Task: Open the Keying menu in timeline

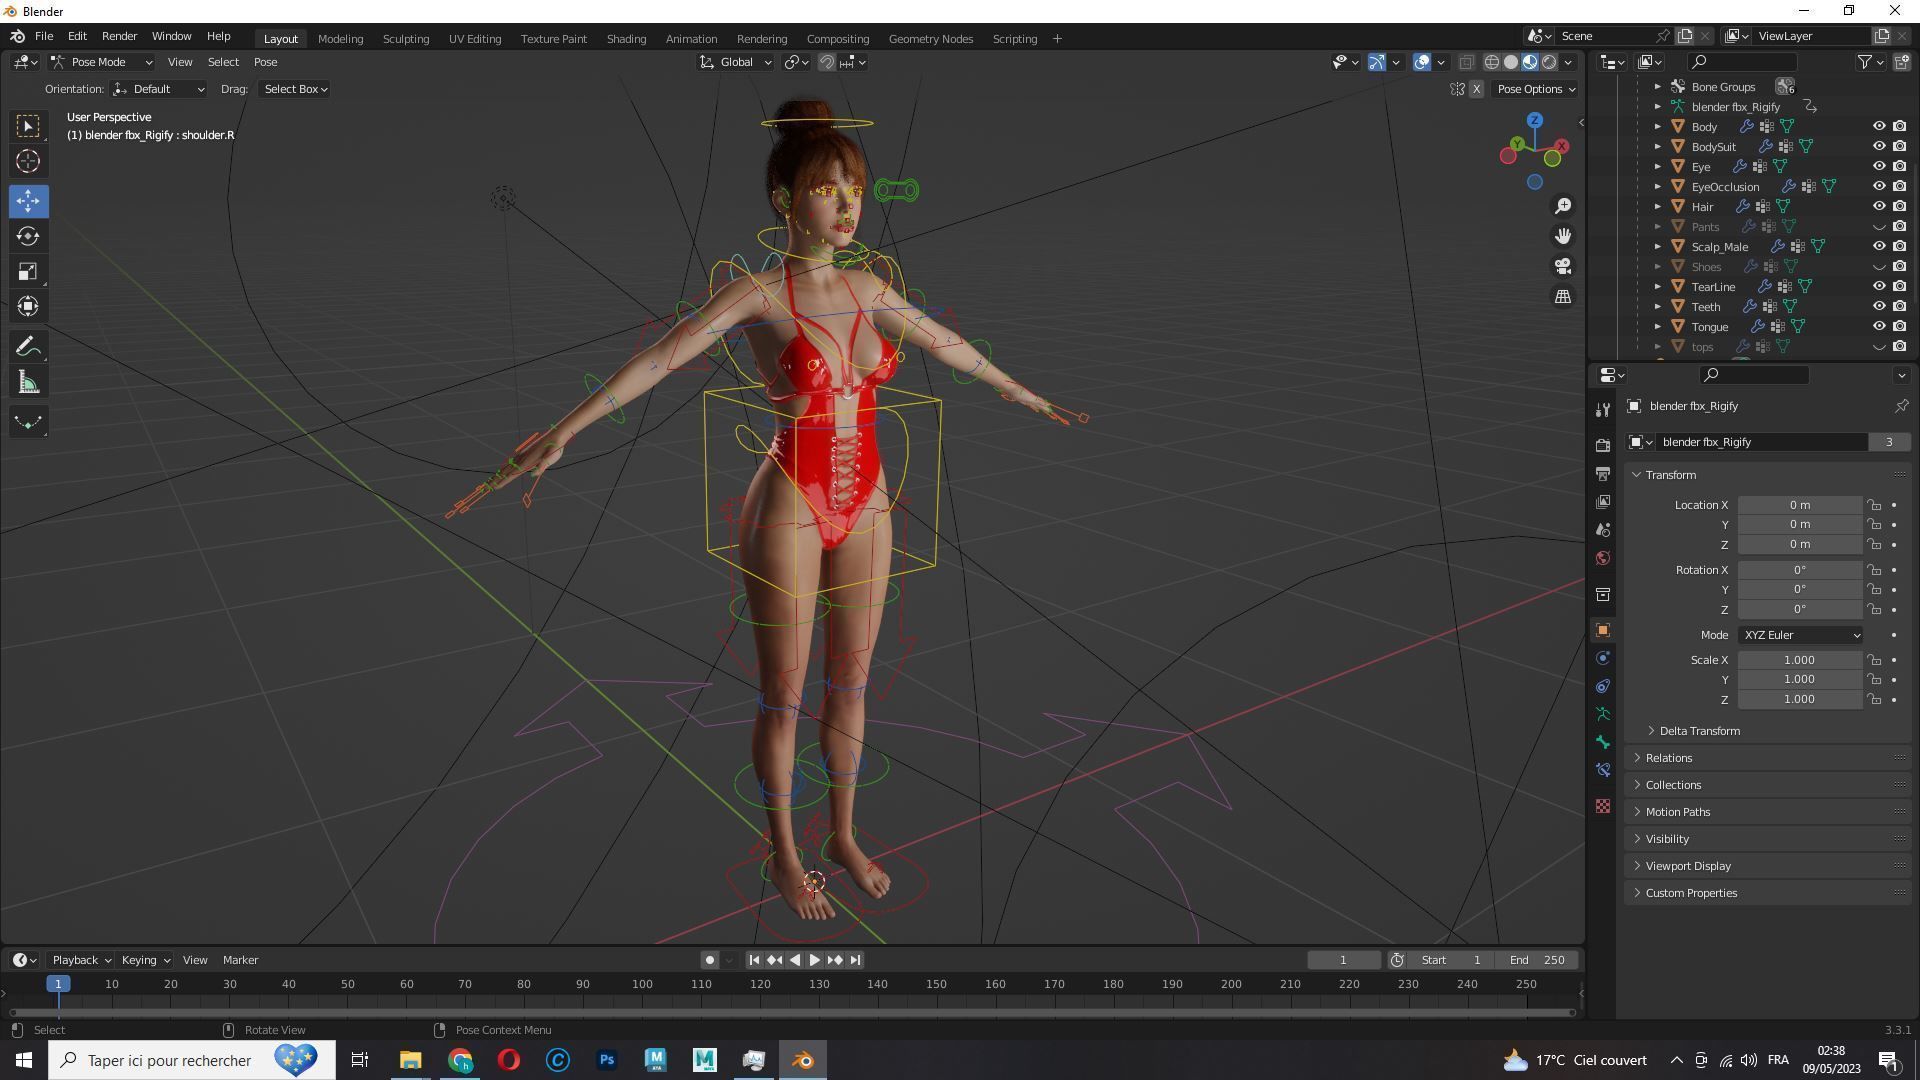Action: [x=145, y=960]
